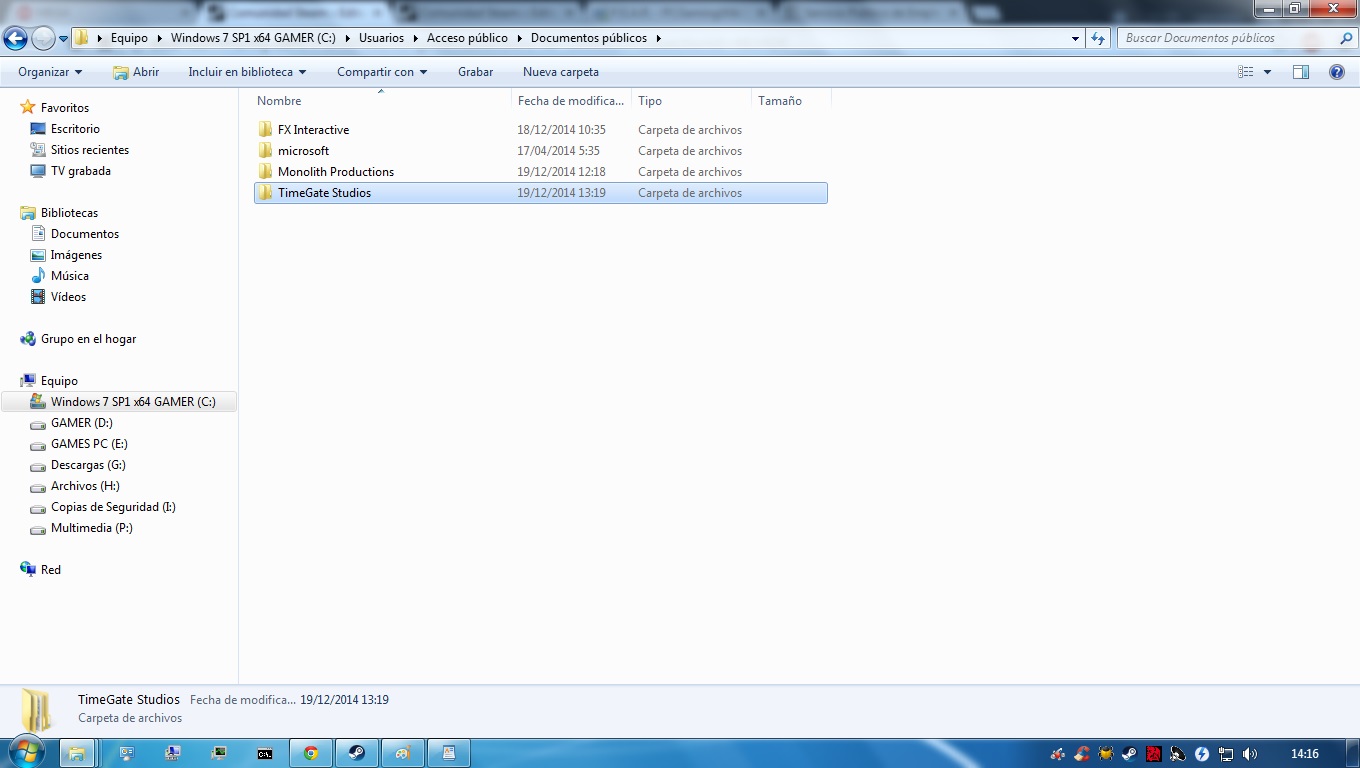Viewport: 1360px width, 768px height.
Task: Select the TimeGate Studios folder row
Action: (541, 193)
